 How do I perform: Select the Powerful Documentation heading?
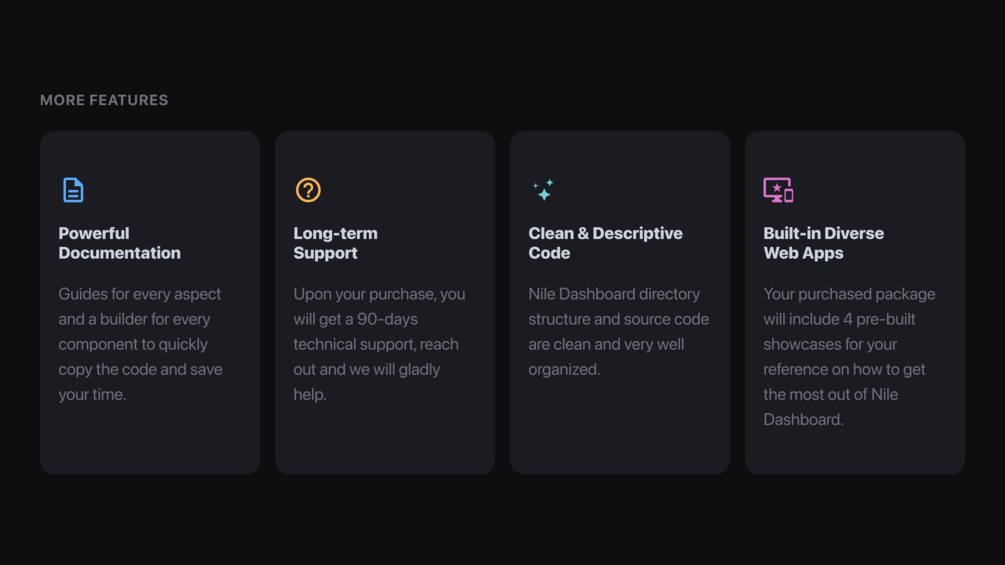coord(119,243)
